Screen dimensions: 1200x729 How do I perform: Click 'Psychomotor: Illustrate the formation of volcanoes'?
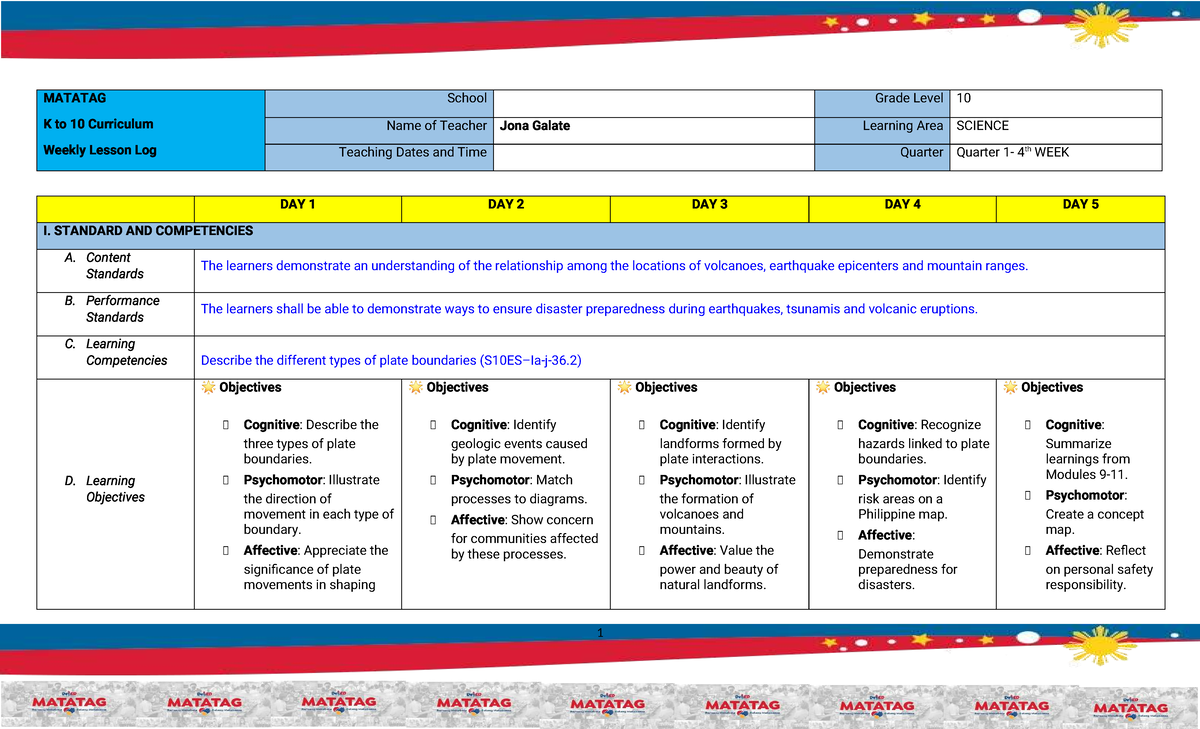tap(727, 505)
